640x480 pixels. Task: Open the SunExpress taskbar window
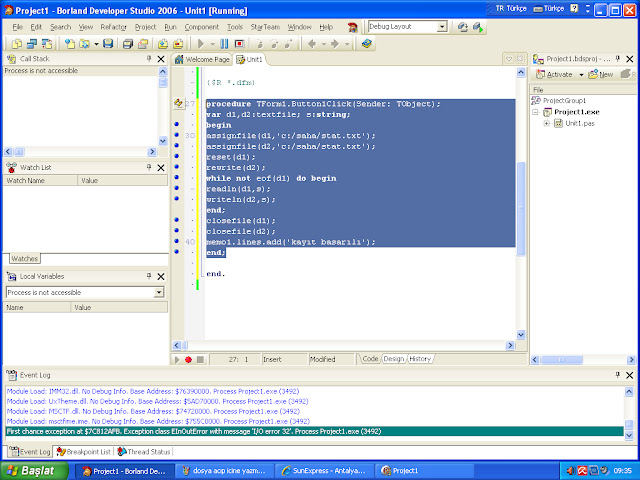click(x=324, y=471)
